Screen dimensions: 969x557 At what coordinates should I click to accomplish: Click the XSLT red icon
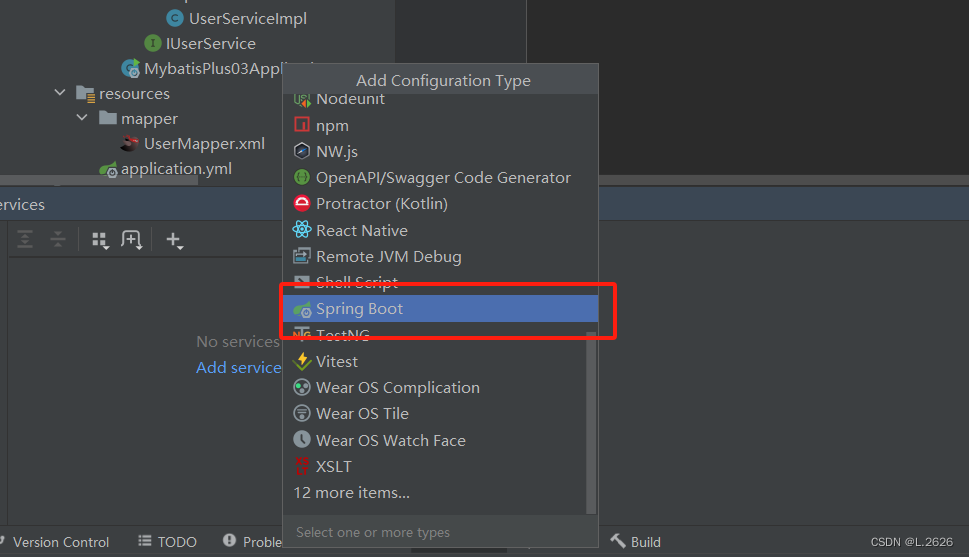click(x=302, y=466)
